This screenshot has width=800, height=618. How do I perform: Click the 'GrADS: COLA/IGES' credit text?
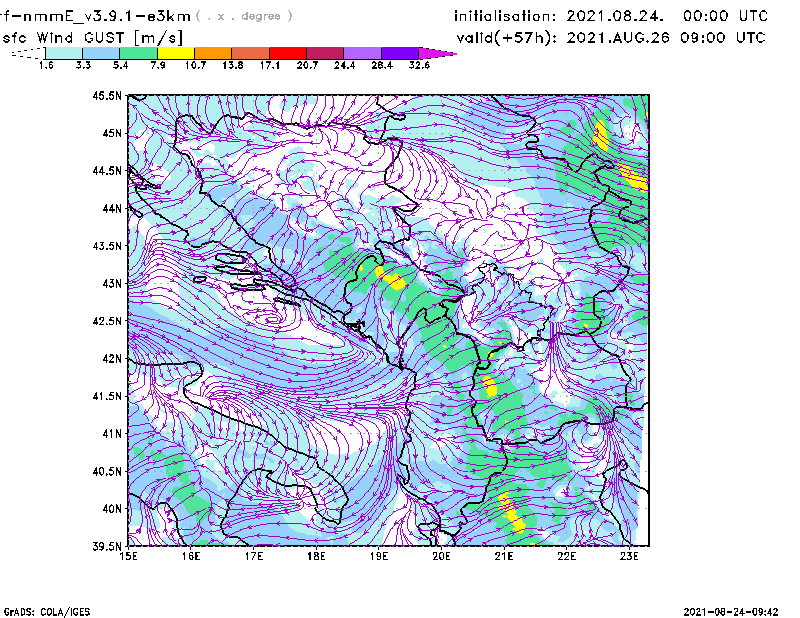pyautogui.click(x=47, y=612)
